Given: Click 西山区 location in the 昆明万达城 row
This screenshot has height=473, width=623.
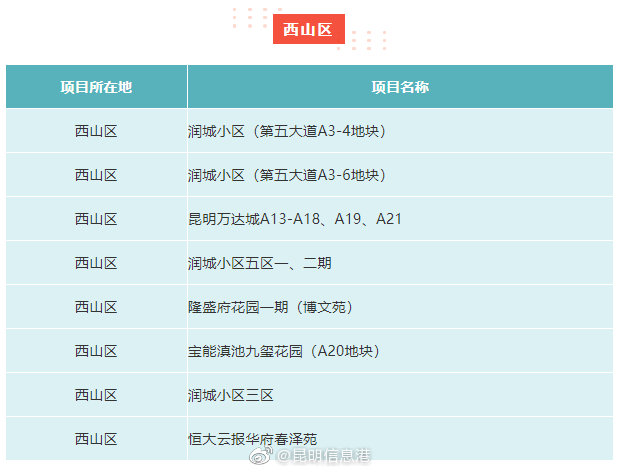Looking at the screenshot, I should click(x=96, y=219).
